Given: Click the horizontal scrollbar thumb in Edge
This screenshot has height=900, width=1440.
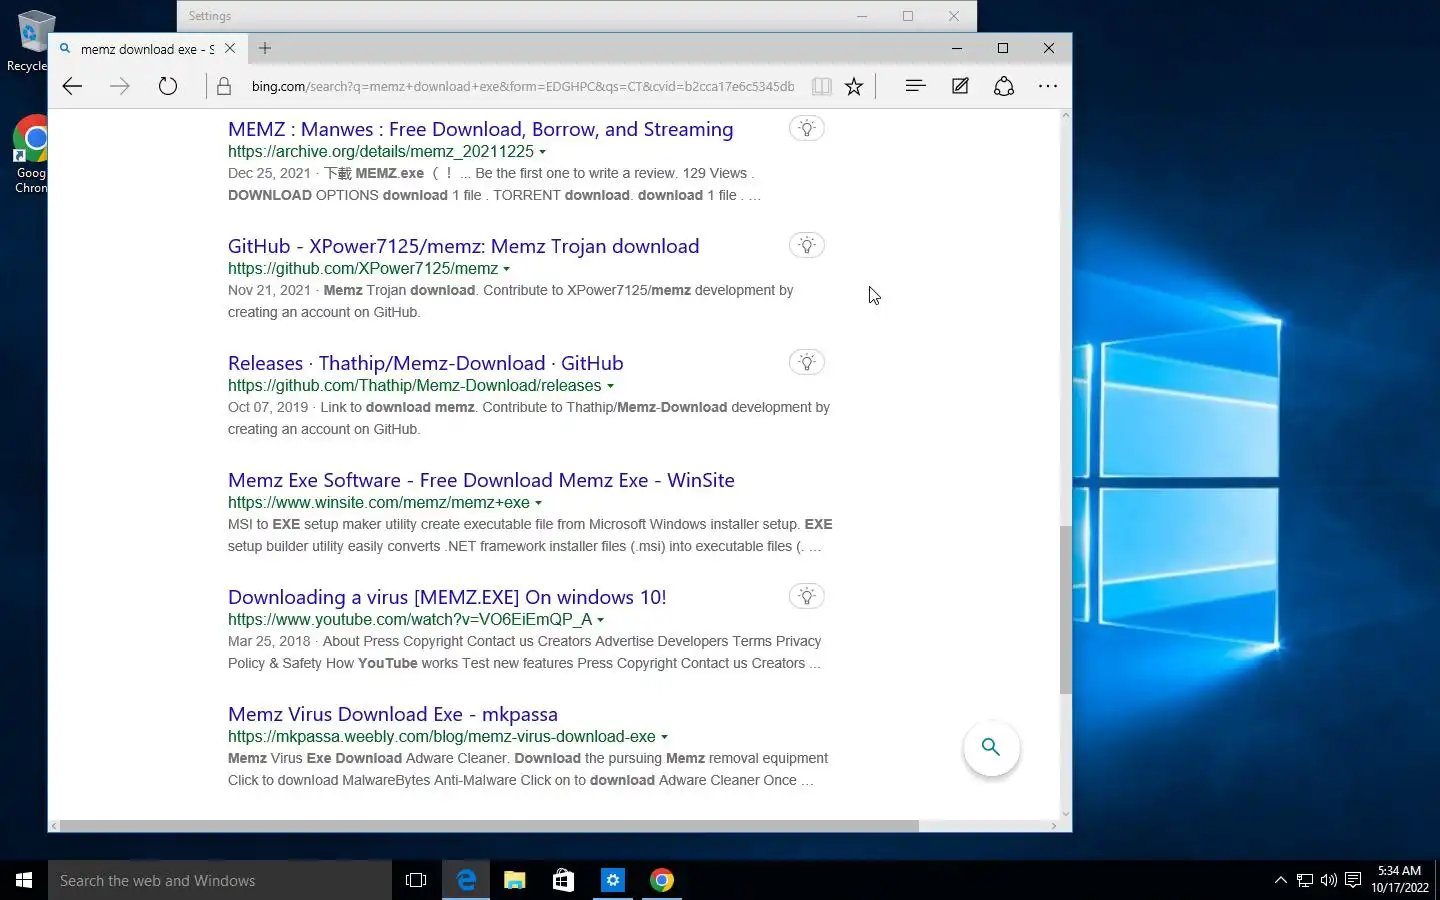Looking at the screenshot, I should tap(489, 826).
